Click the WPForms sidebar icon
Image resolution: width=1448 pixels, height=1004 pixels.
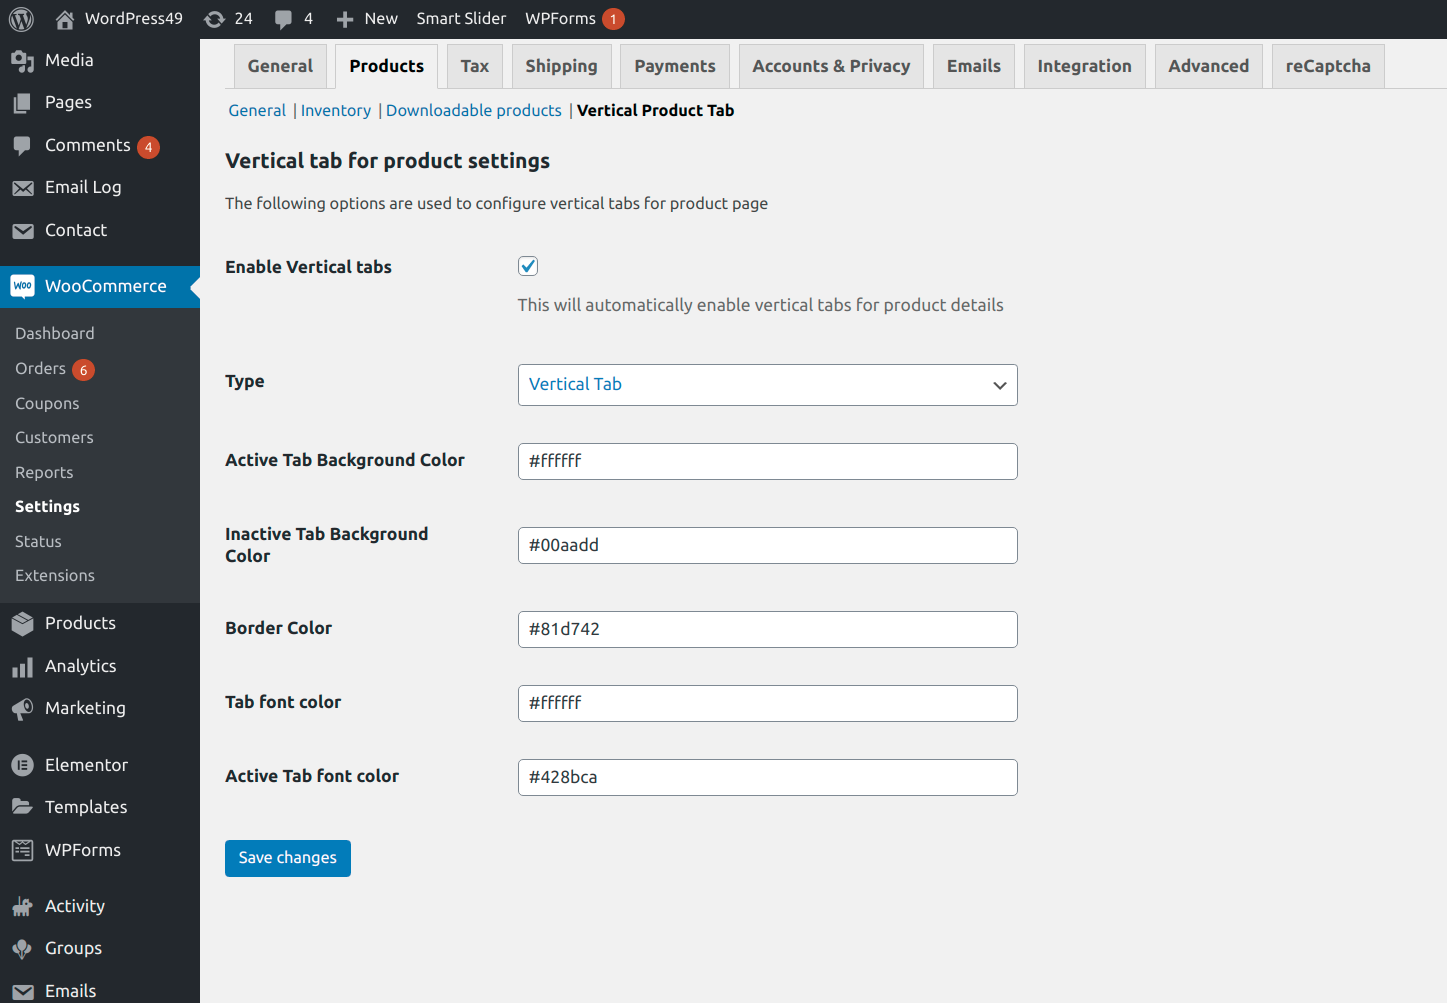pyautogui.click(x=22, y=850)
